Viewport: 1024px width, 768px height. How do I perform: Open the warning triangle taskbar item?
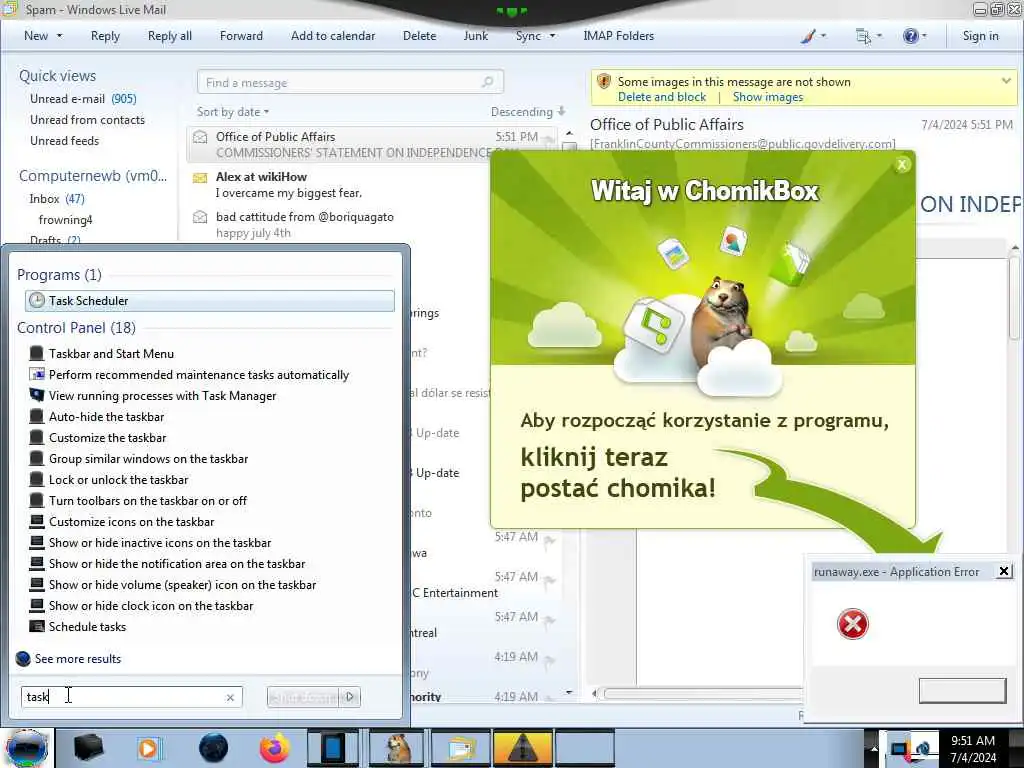[x=523, y=748]
